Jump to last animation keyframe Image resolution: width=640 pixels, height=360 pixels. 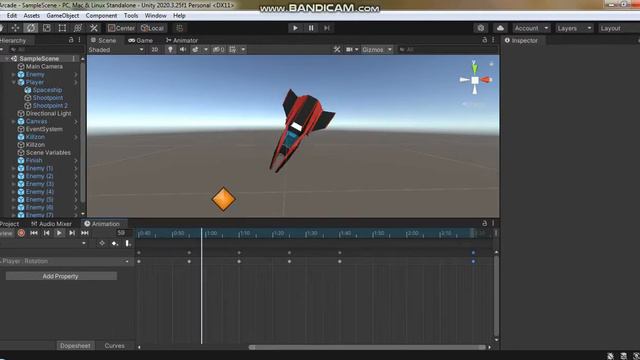point(84,233)
